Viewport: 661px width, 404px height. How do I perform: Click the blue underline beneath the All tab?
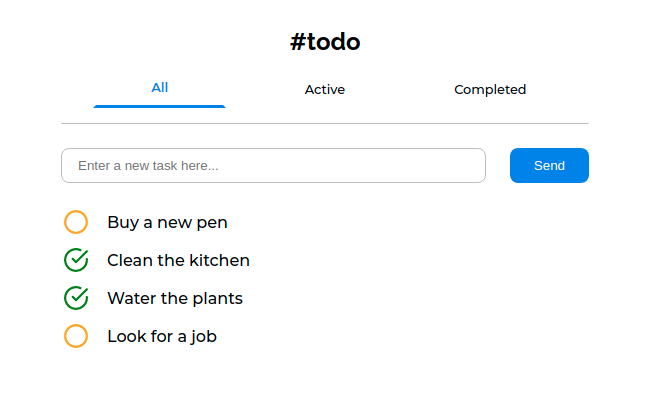pos(159,106)
